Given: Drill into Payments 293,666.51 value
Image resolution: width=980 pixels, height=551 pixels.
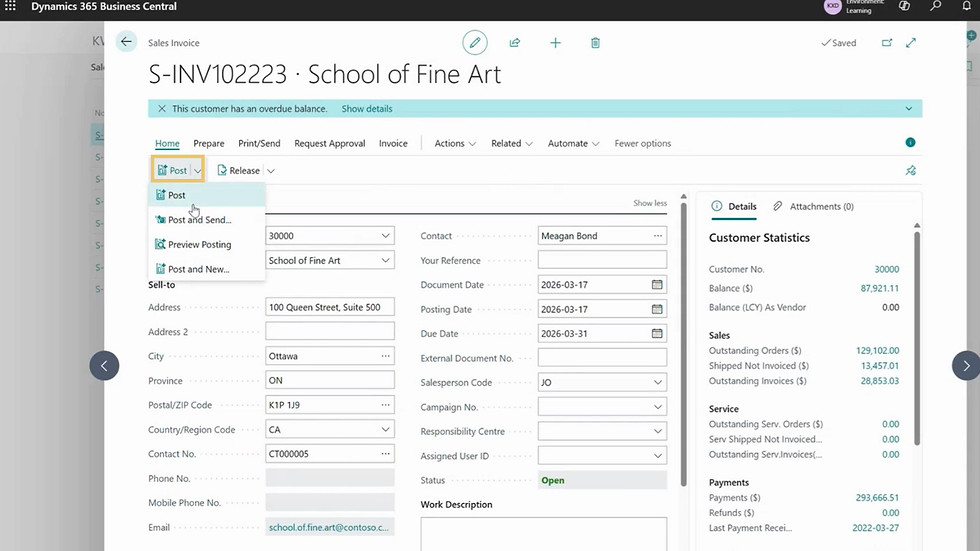Looking at the screenshot, I should coord(877,498).
